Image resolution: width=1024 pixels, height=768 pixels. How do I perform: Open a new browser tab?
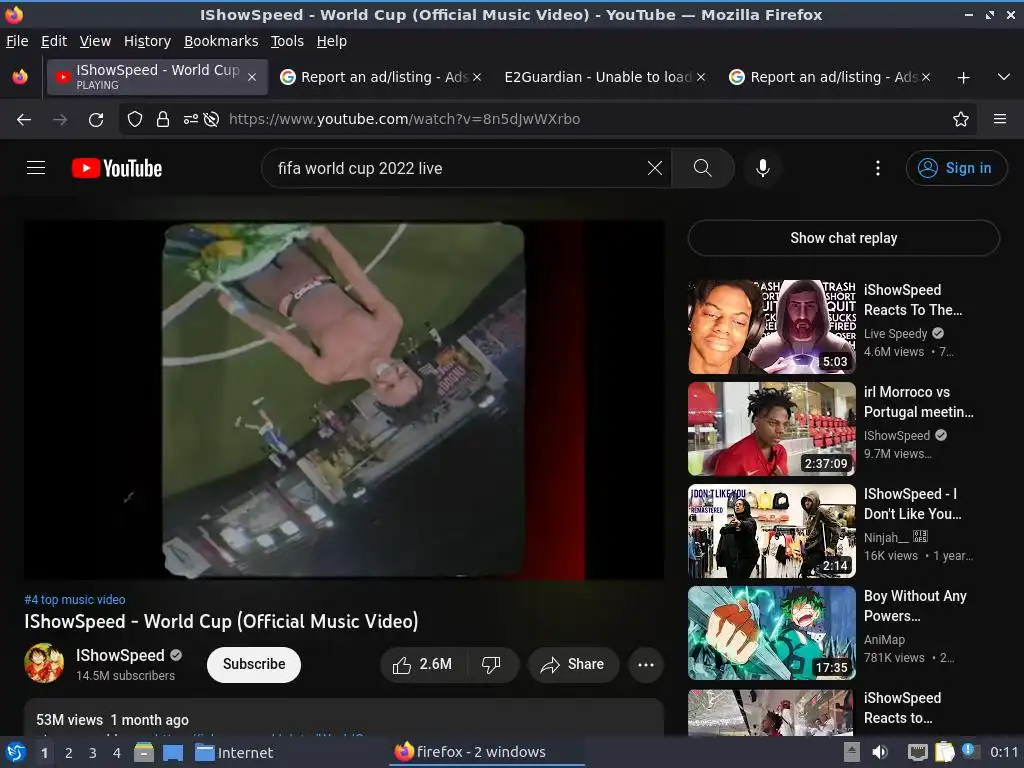(x=963, y=78)
